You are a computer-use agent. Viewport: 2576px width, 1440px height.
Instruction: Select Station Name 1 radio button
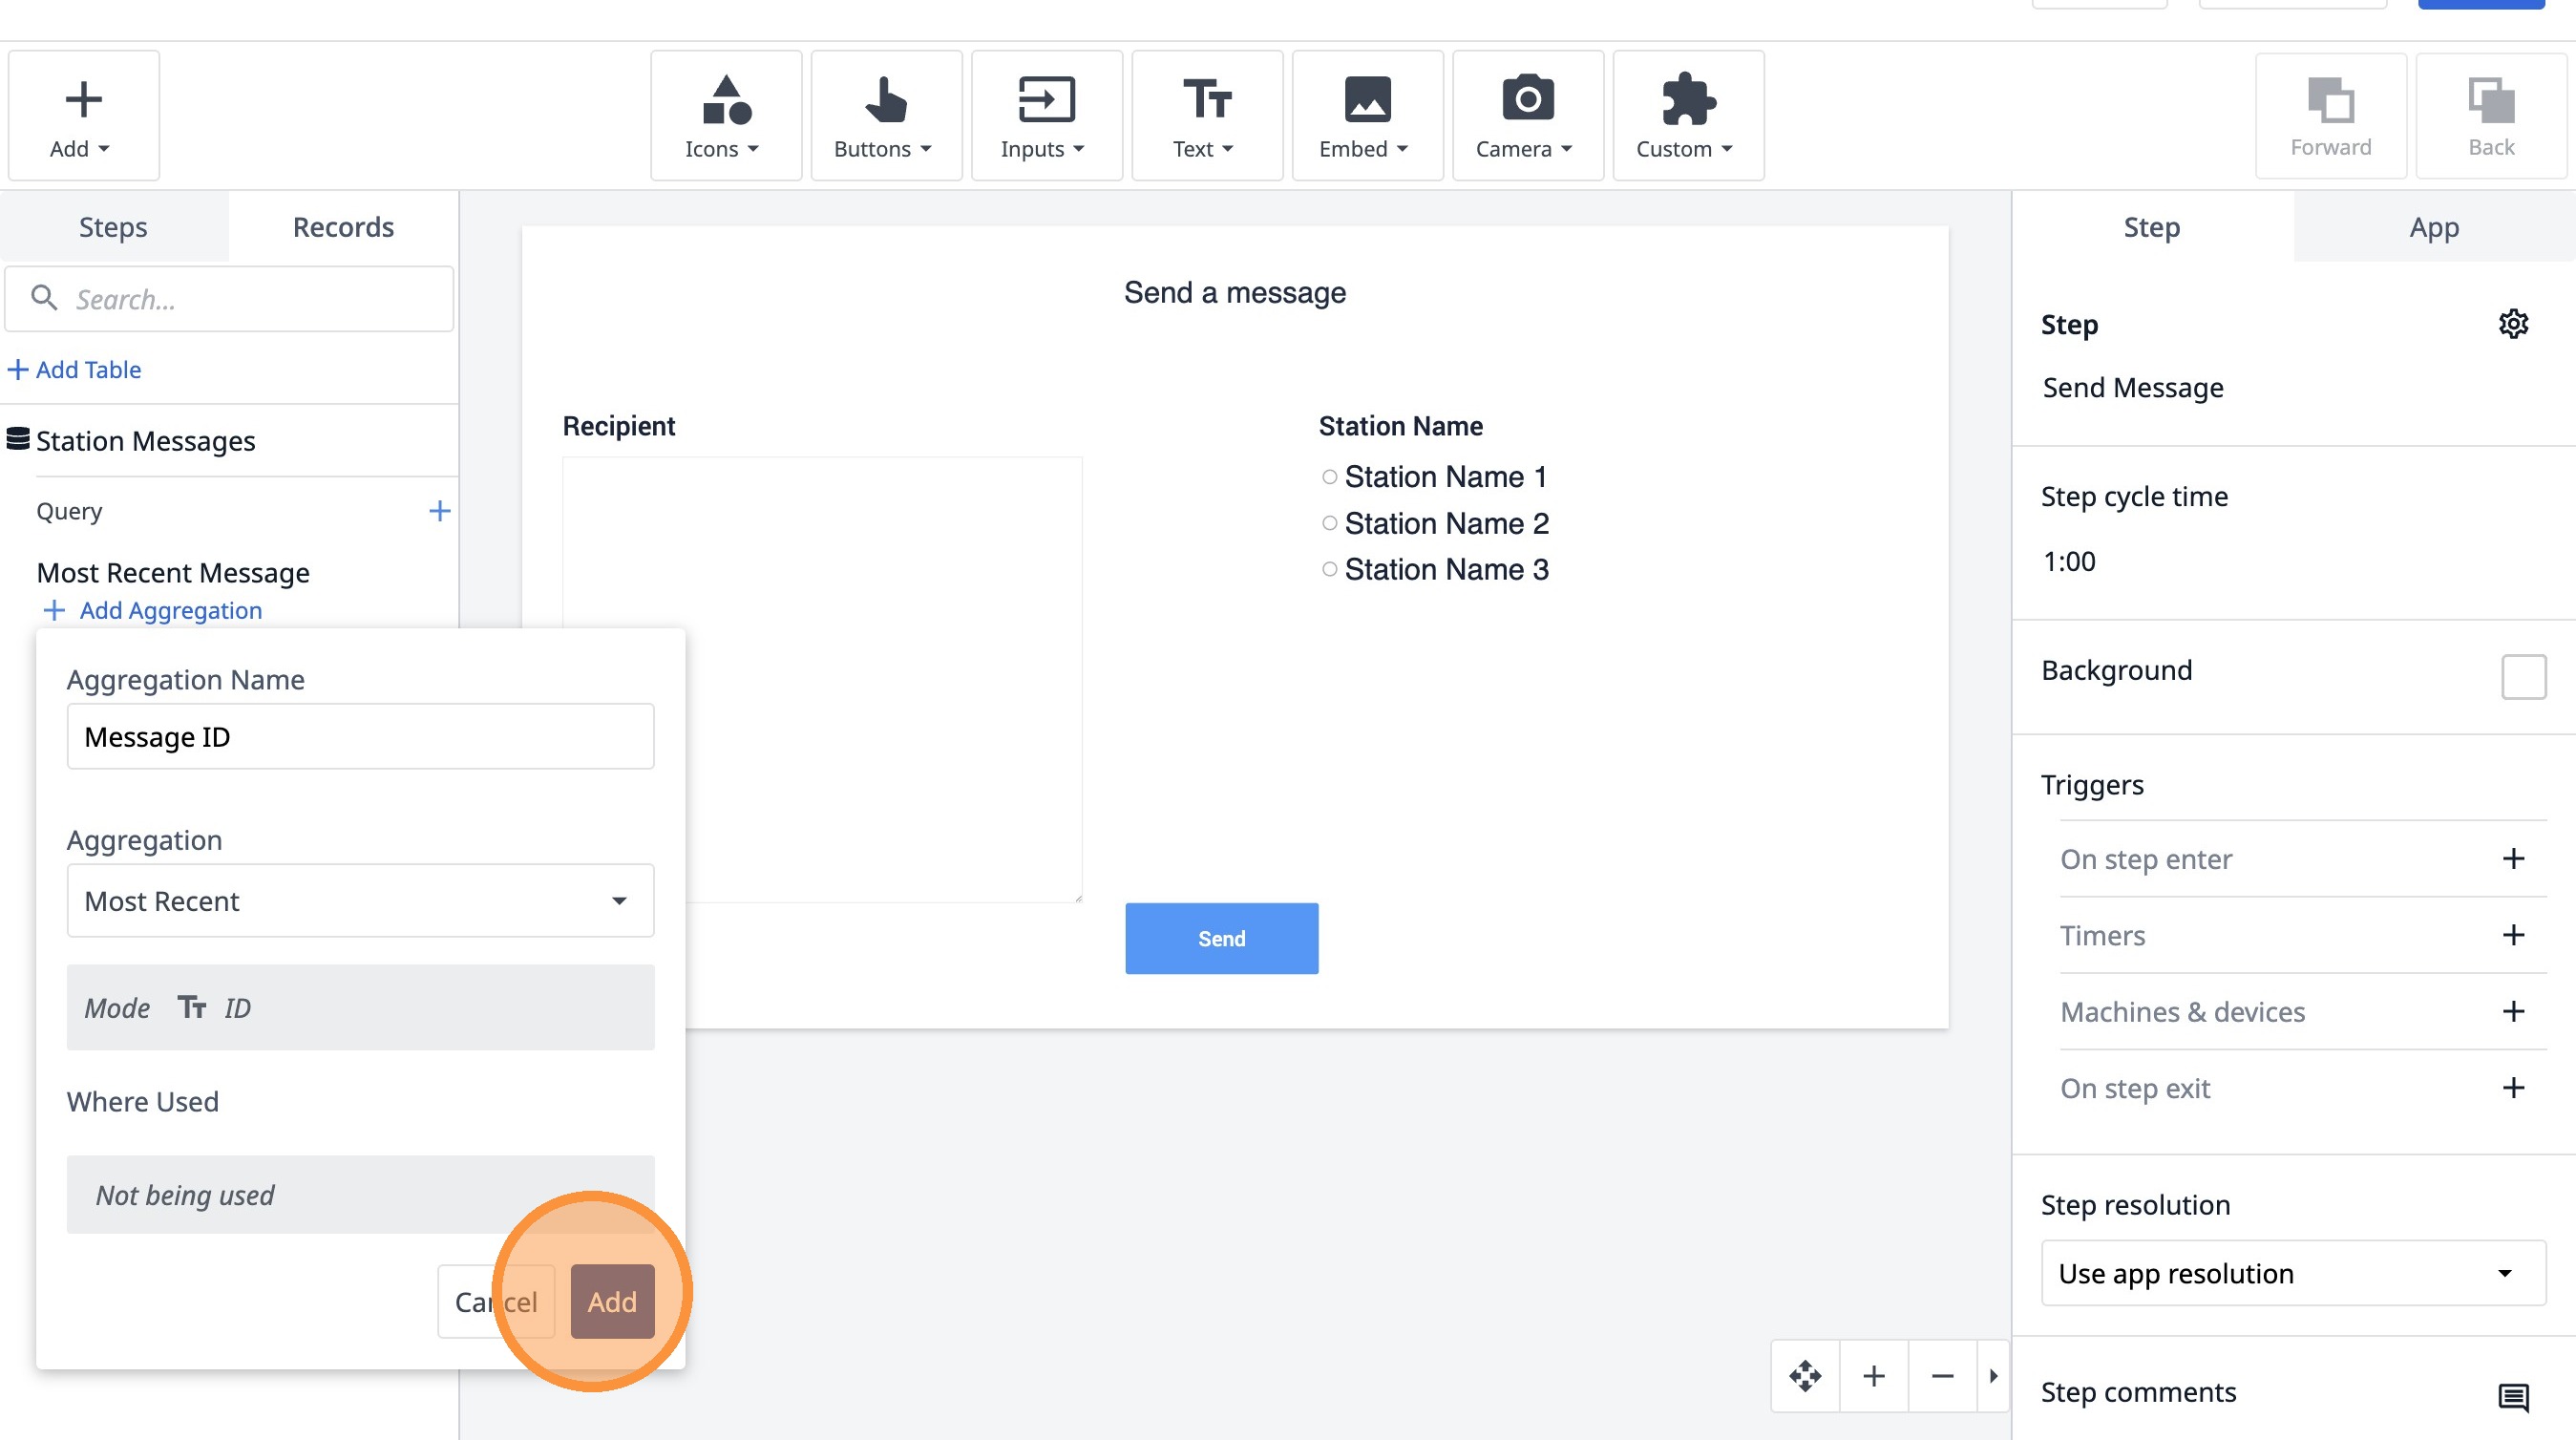1329,477
